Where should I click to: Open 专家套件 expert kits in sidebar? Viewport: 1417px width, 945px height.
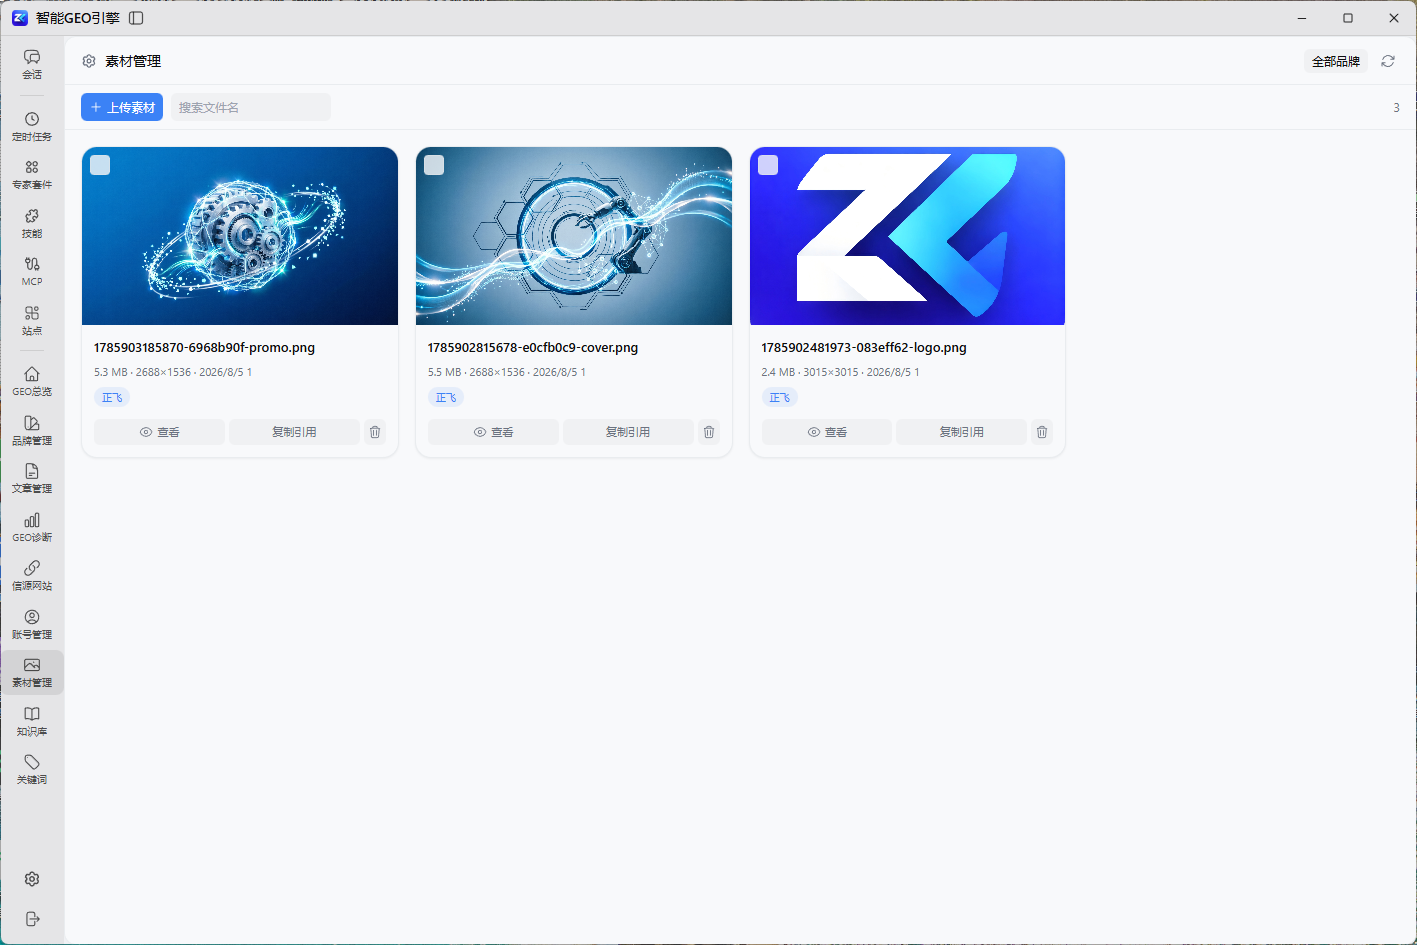32,175
